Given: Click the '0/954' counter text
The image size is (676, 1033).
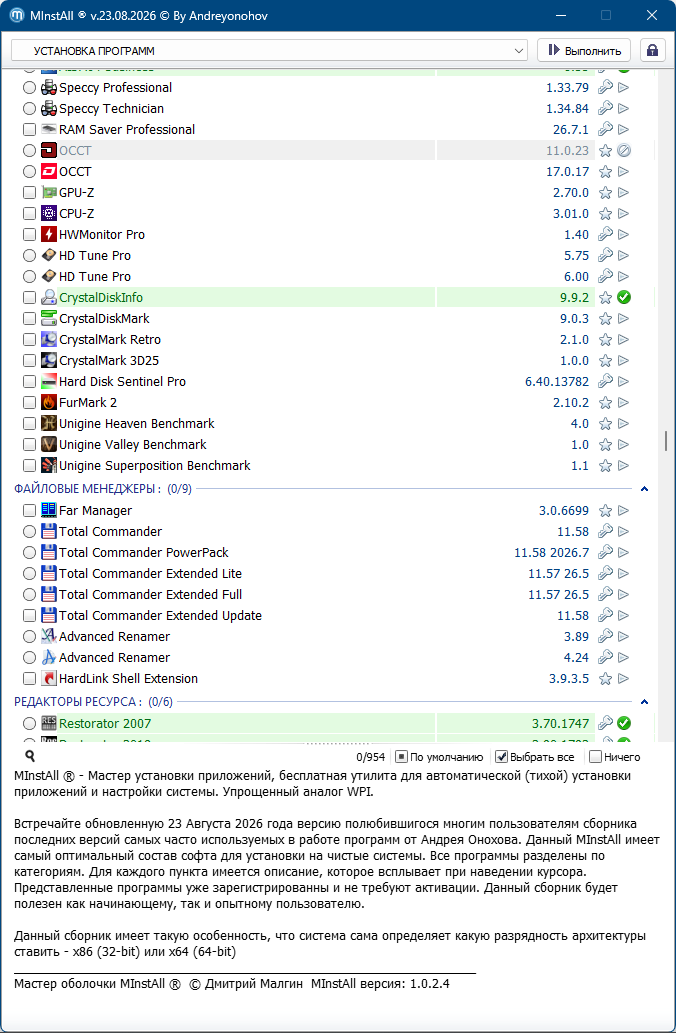Looking at the screenshot, I should 371,757.
